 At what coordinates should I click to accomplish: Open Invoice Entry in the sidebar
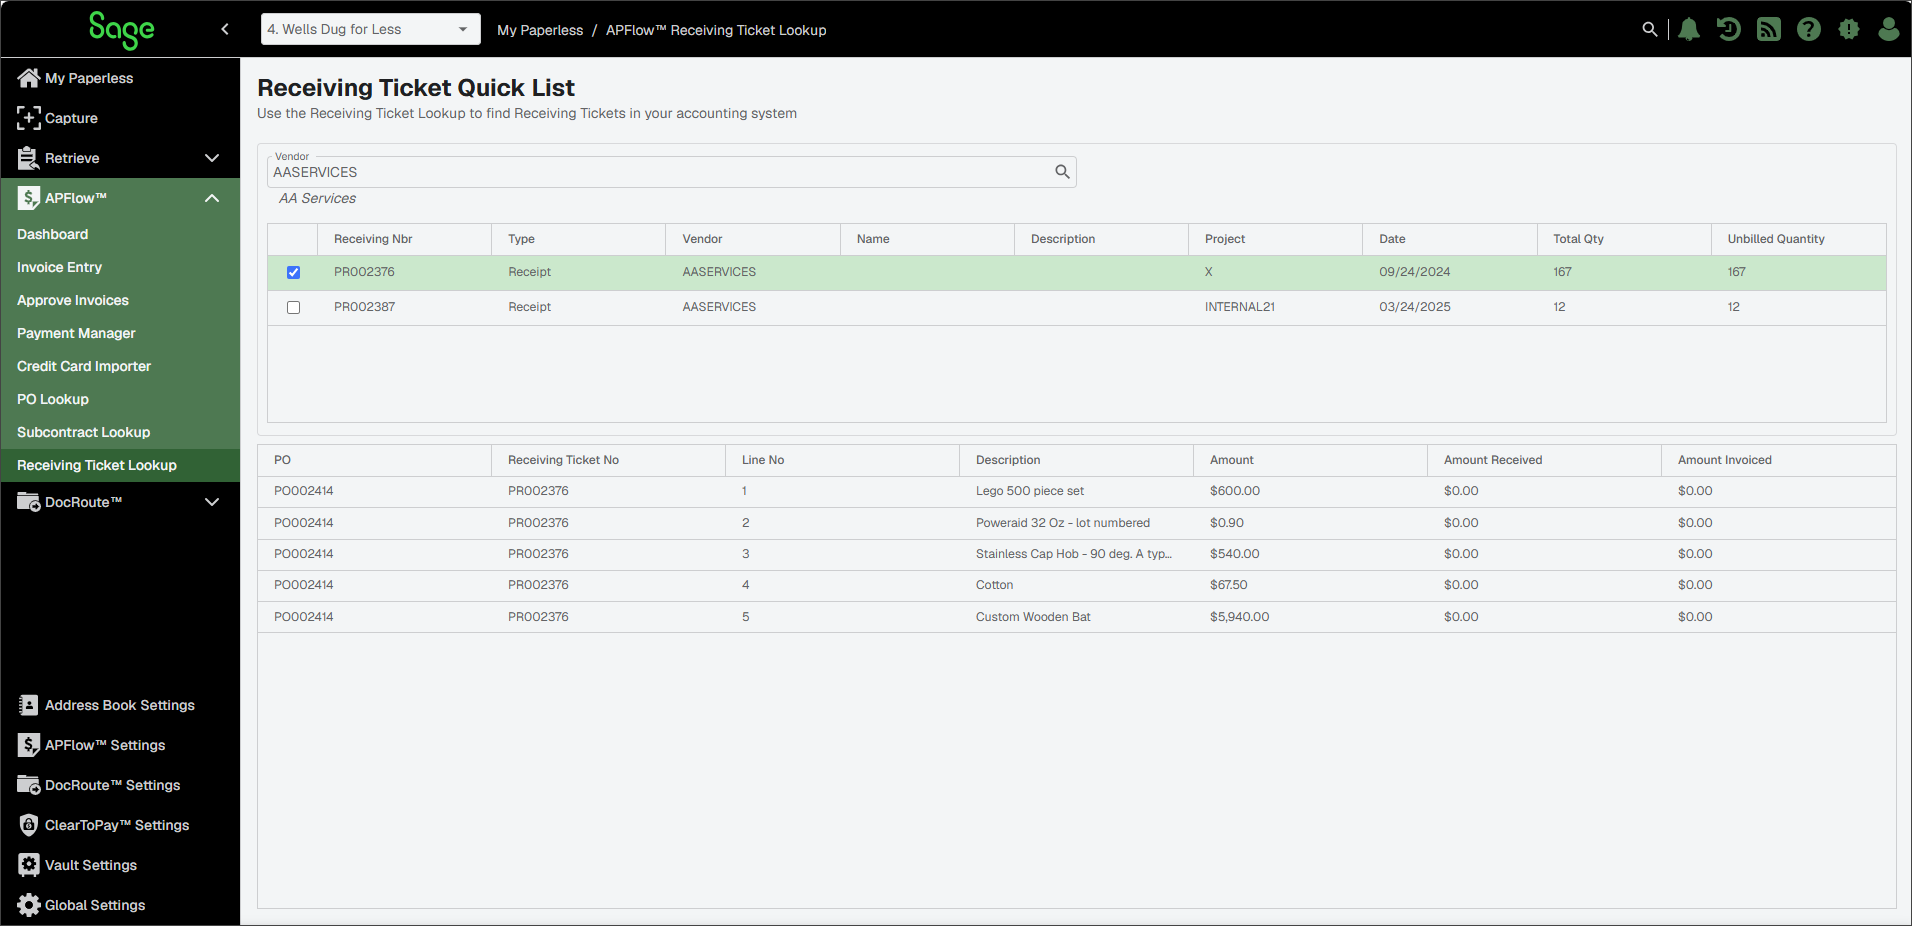point(59,267)
